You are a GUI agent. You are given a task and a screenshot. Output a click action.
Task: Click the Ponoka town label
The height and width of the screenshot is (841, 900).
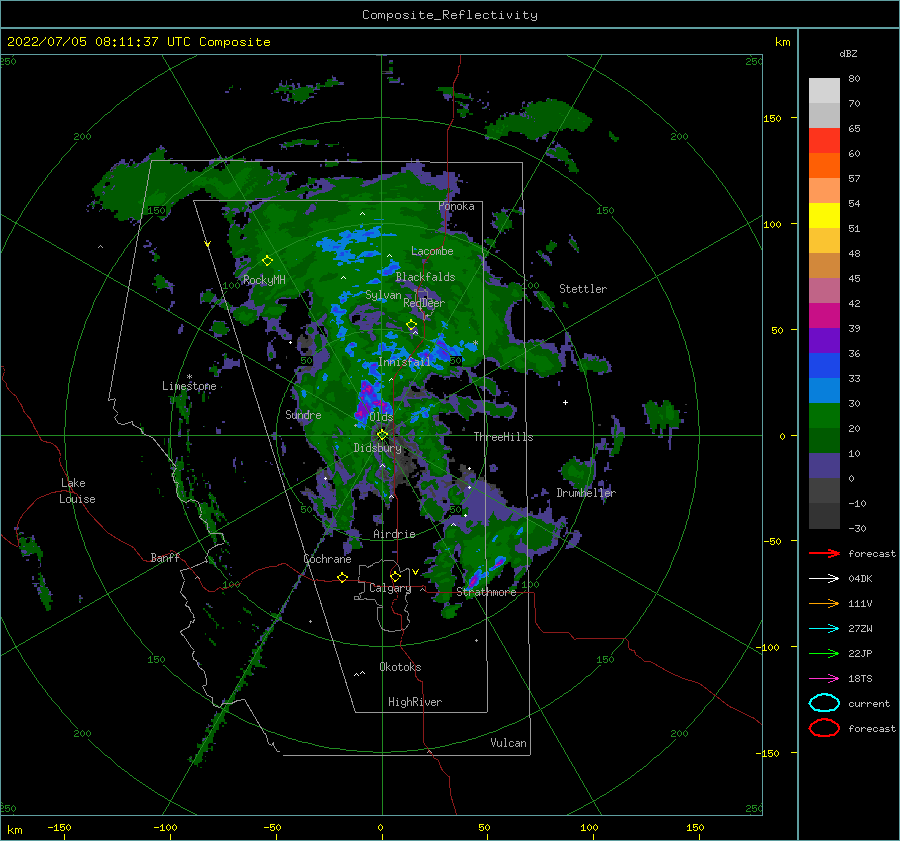coord(456,206)
